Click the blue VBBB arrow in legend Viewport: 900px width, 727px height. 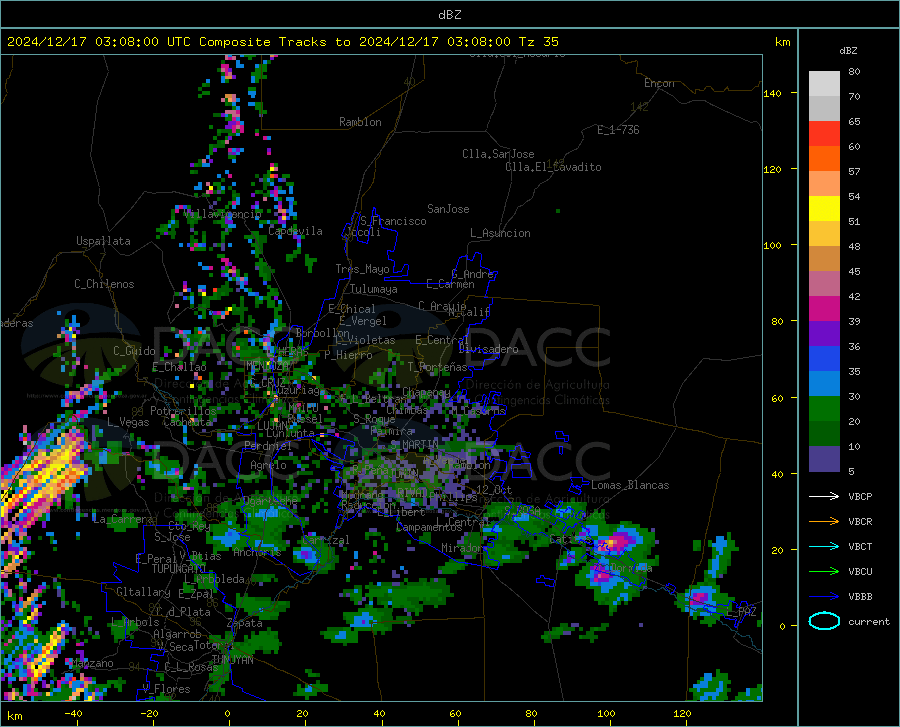(824, 597)
